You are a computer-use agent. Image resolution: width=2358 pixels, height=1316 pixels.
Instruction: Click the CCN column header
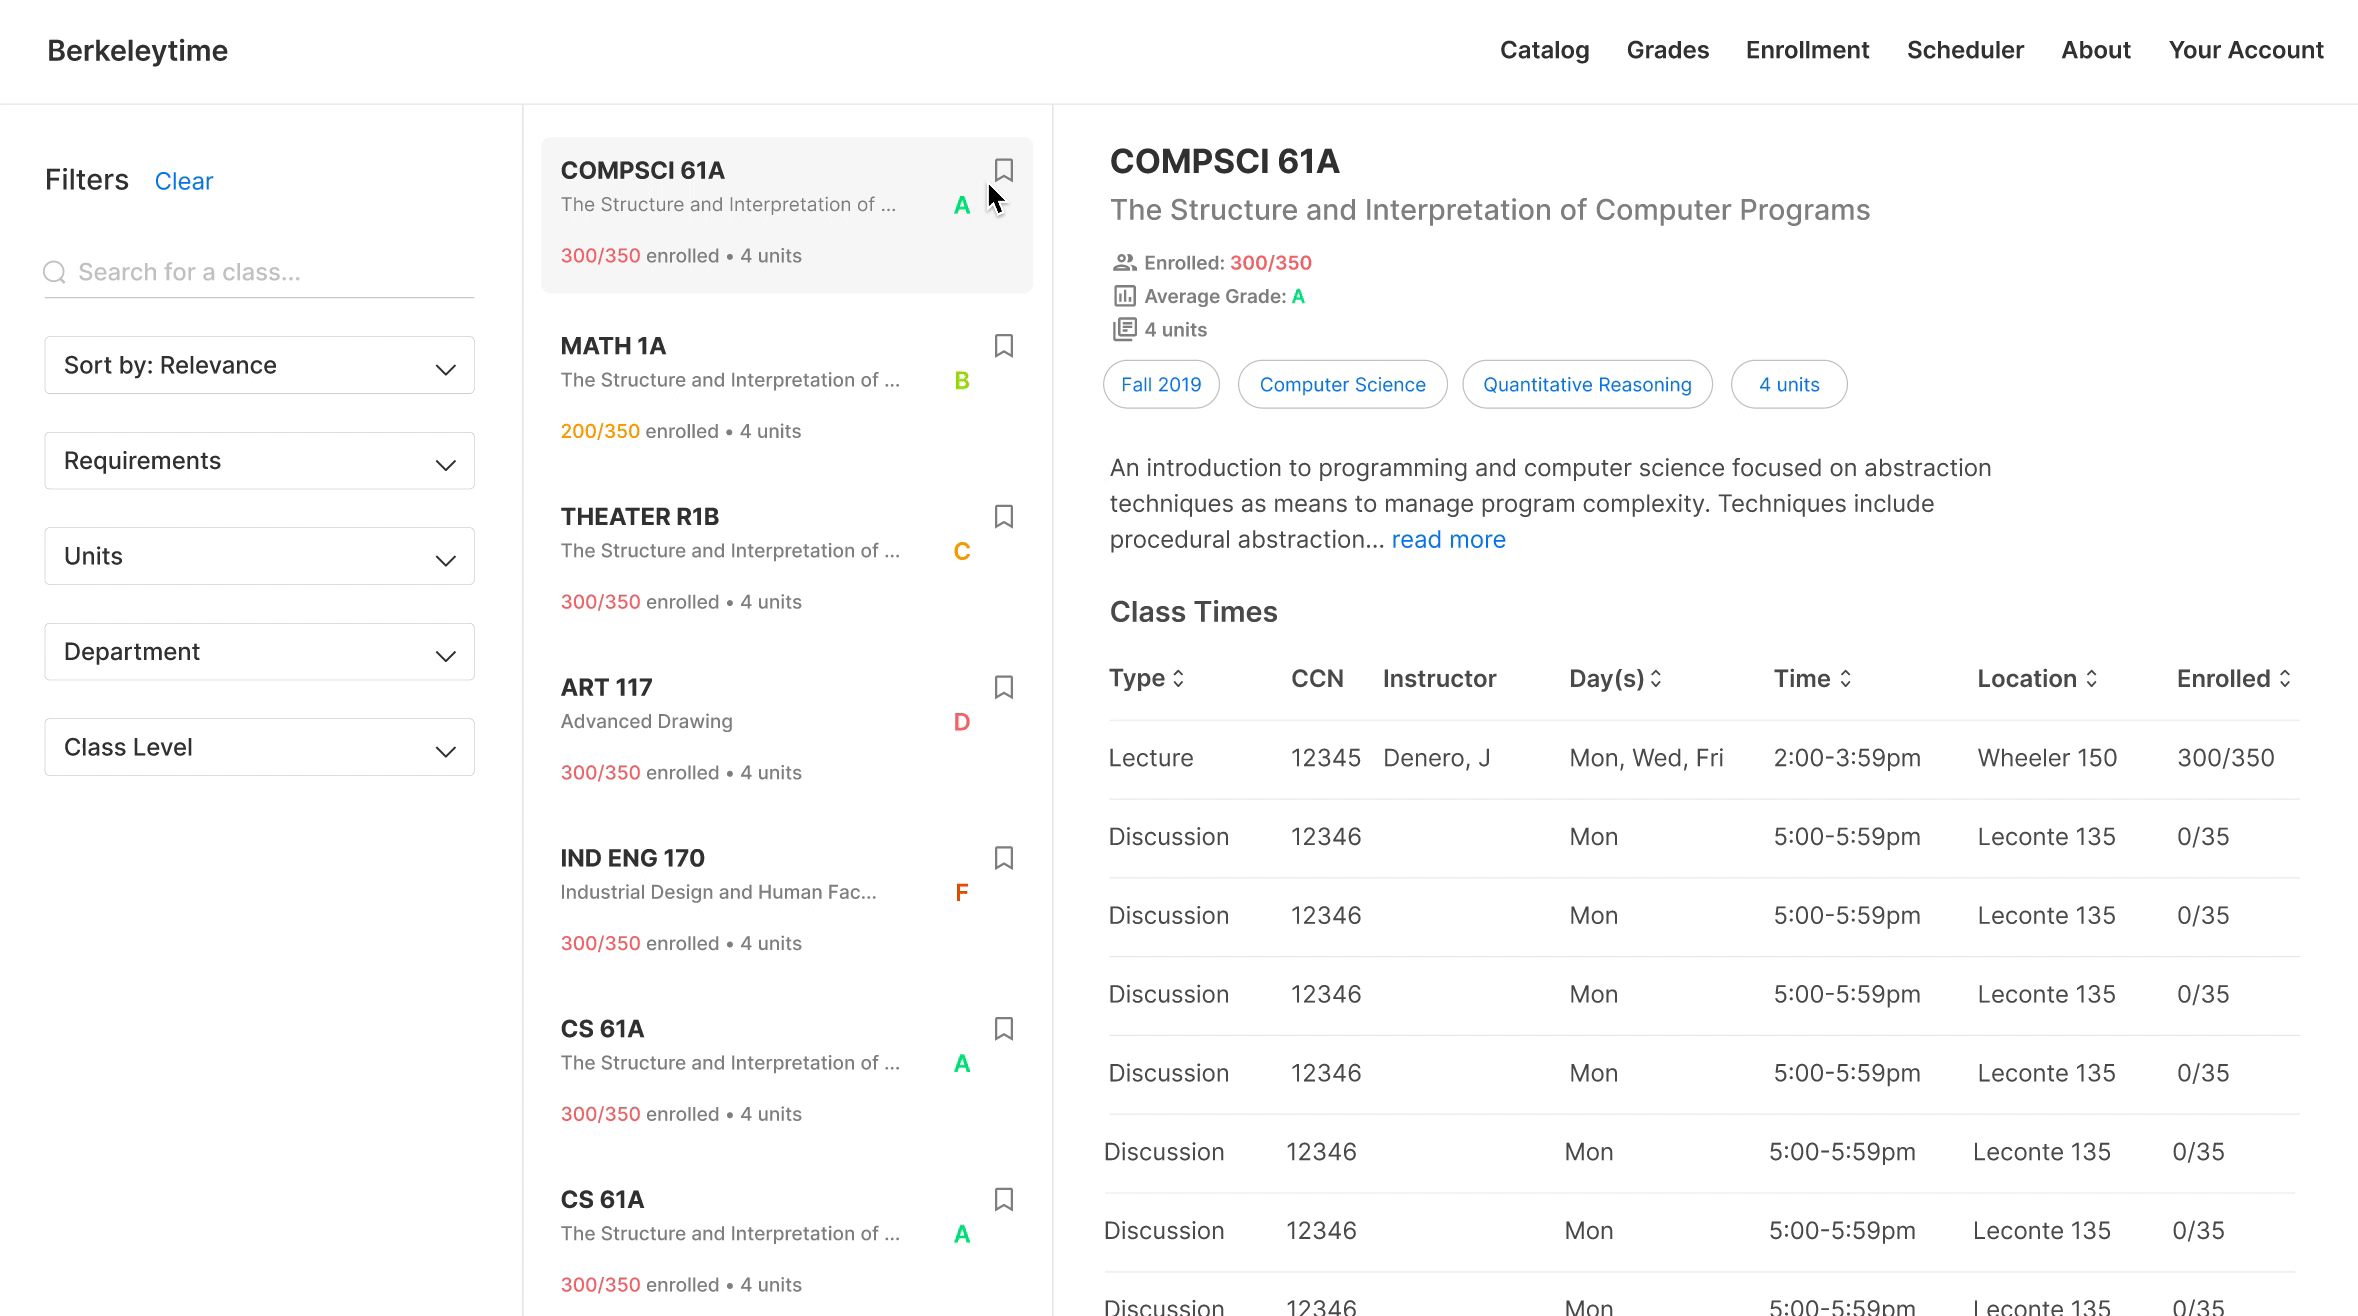pos(1317,679)
